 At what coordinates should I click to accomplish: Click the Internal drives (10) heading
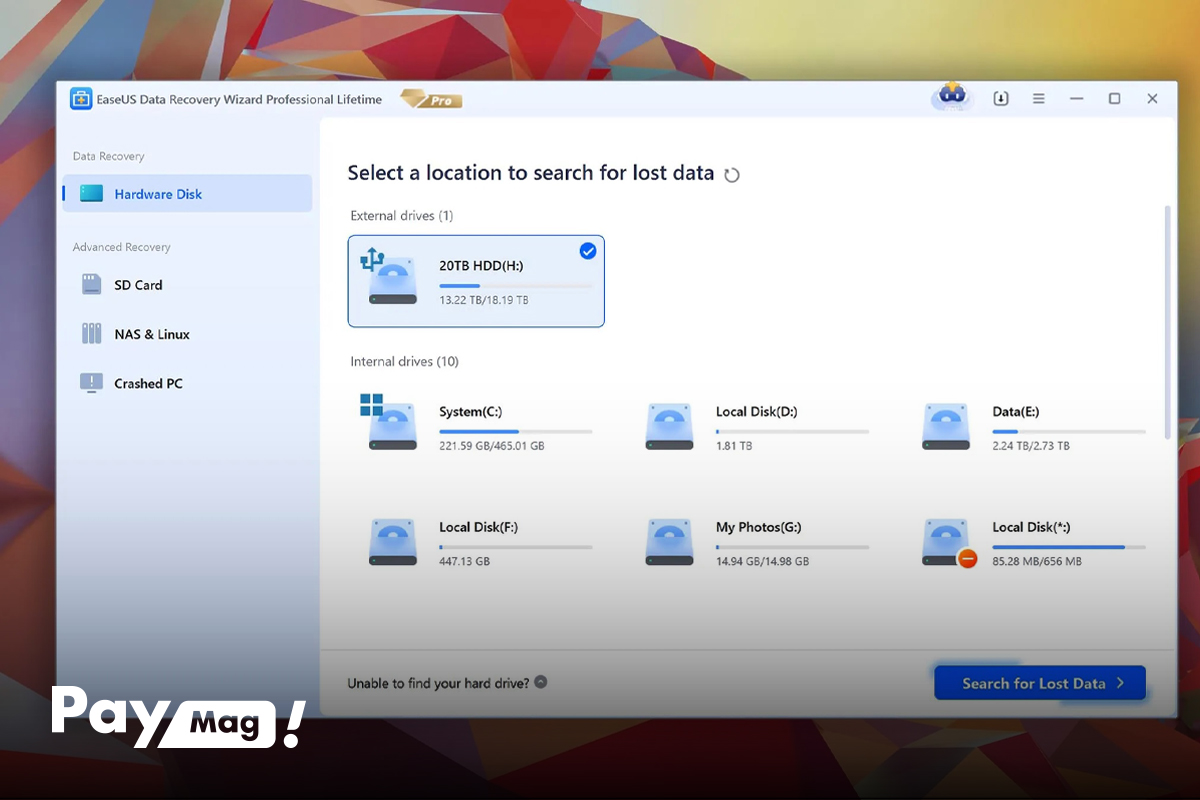[404, 362]
